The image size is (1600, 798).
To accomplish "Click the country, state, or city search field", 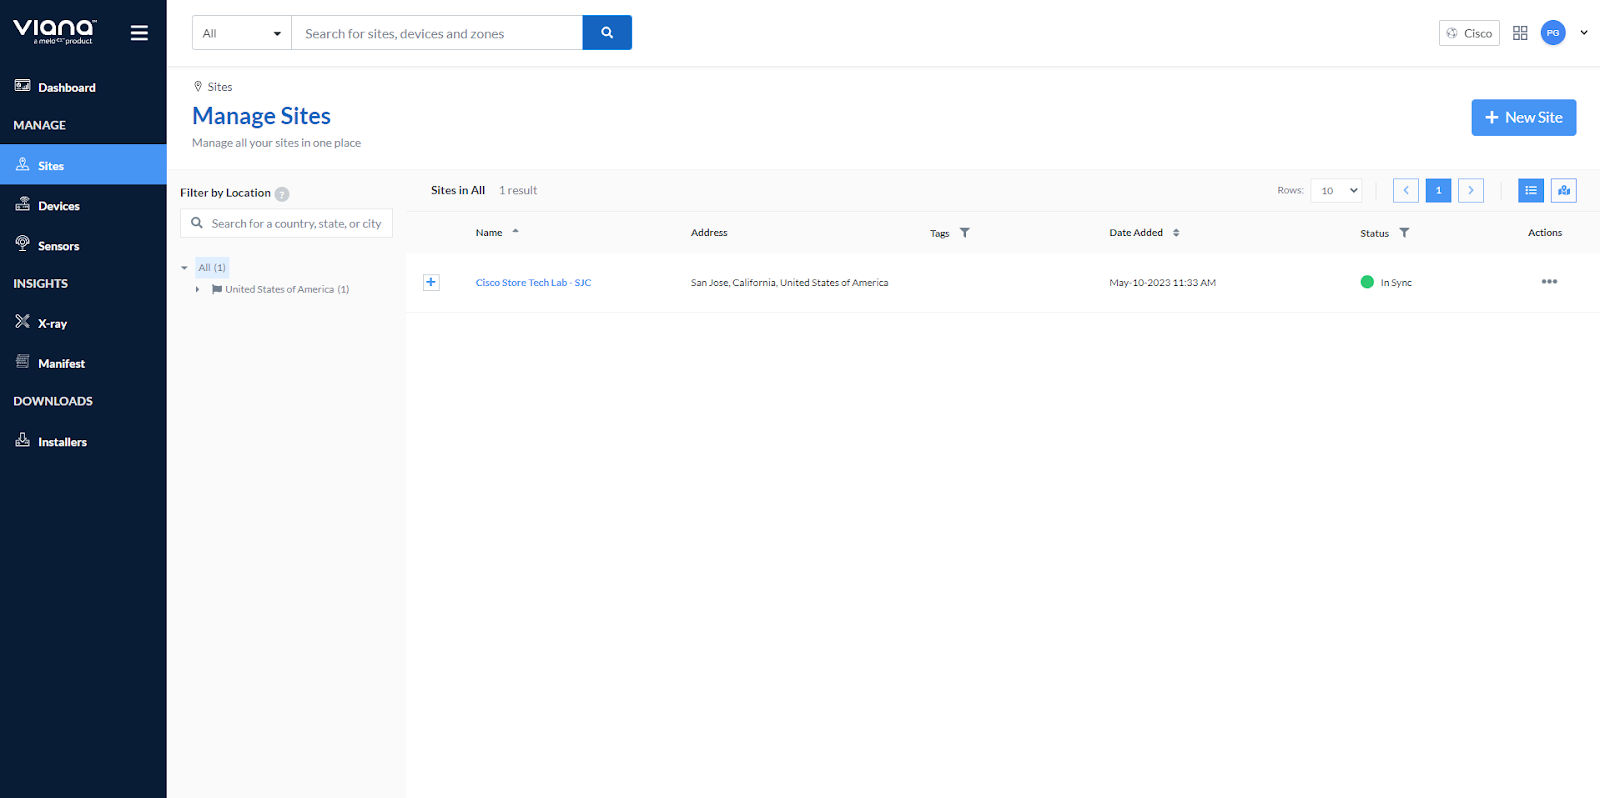I will pyautogui.click(x=296, y=224).
